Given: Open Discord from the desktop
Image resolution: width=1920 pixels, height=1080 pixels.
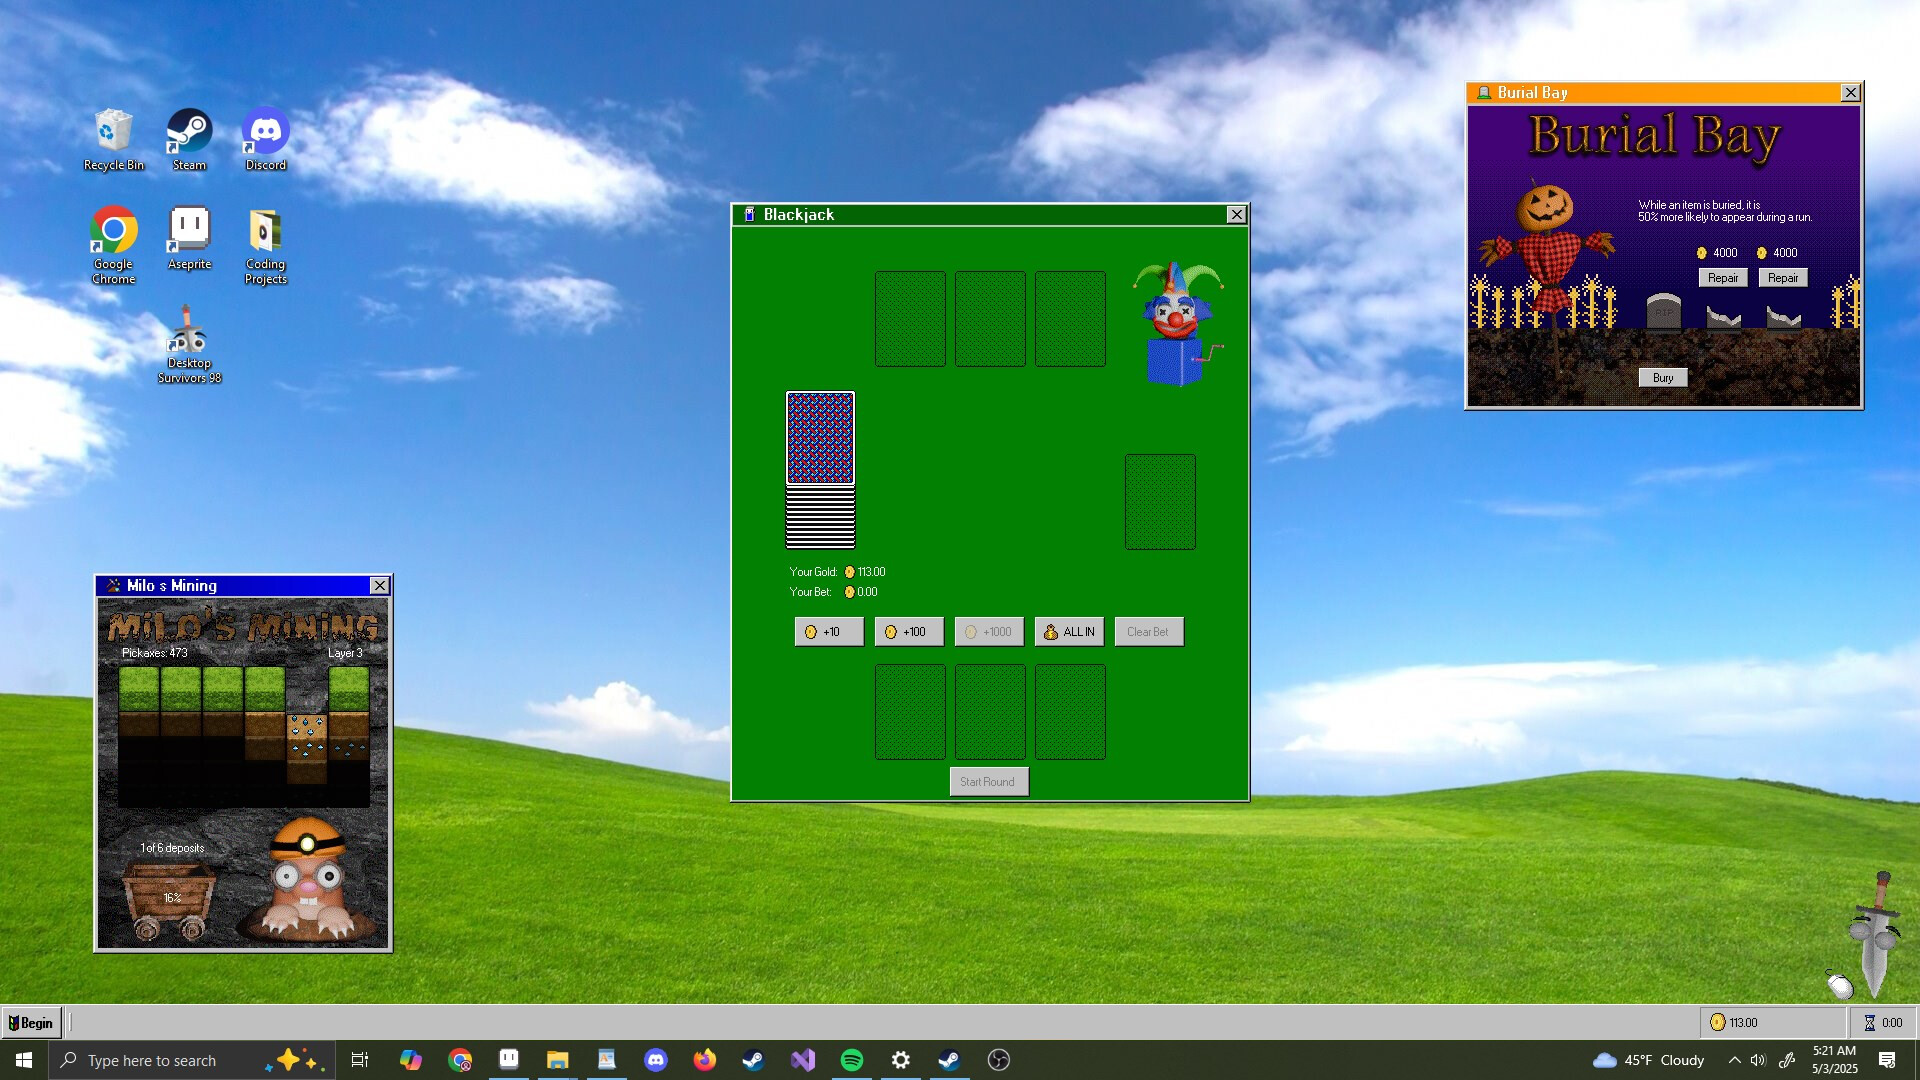Looking at the screenshot, I should (264, 132).
